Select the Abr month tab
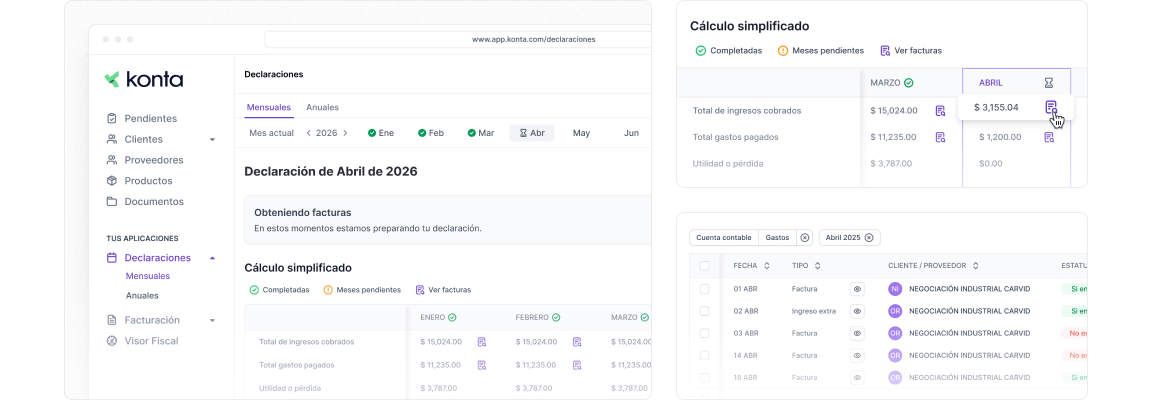 pyautogui.click(x=532, y=133)
